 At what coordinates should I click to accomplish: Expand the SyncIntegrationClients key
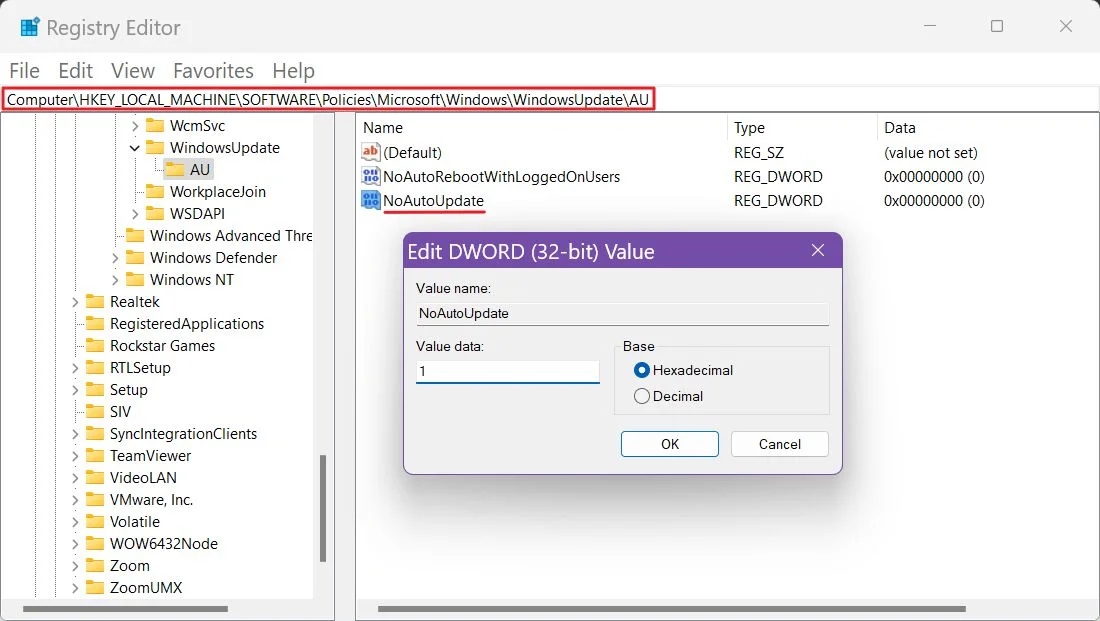(x=75, y=434)
